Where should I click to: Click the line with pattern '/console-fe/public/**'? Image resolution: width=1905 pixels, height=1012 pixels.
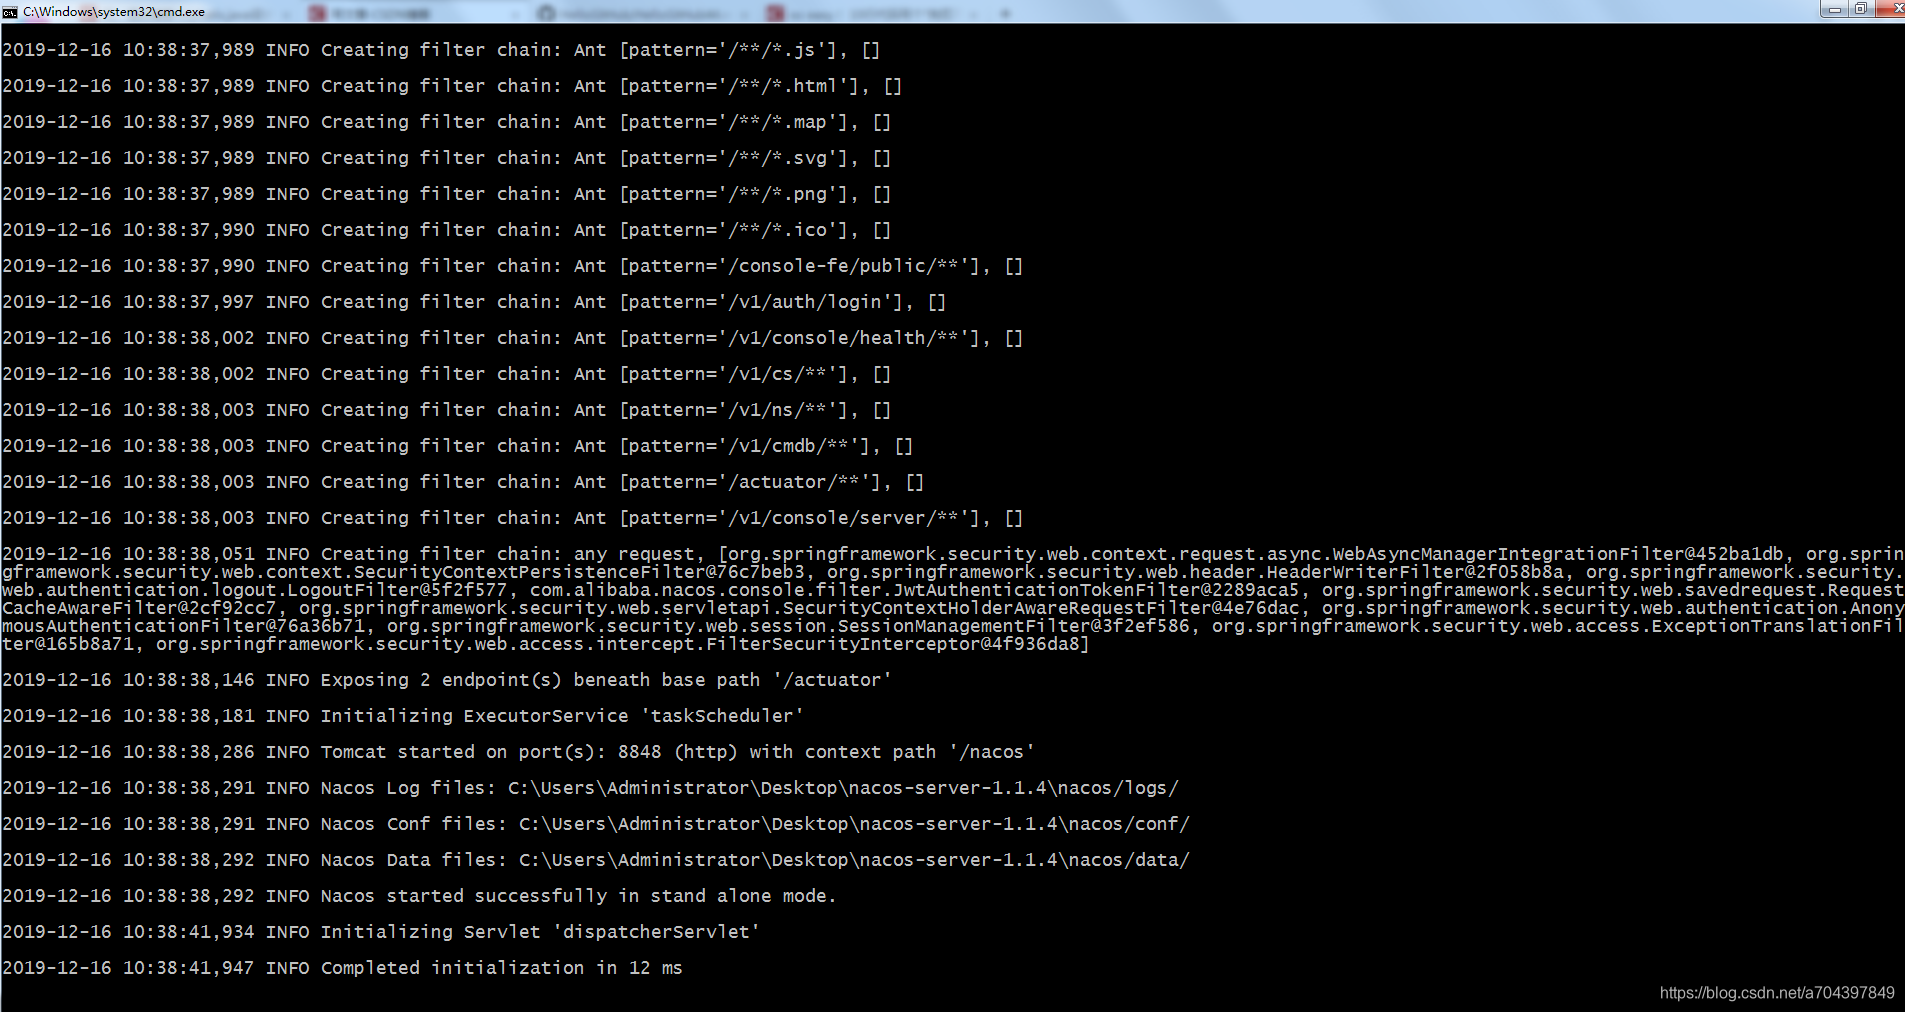tap(512, 266)
